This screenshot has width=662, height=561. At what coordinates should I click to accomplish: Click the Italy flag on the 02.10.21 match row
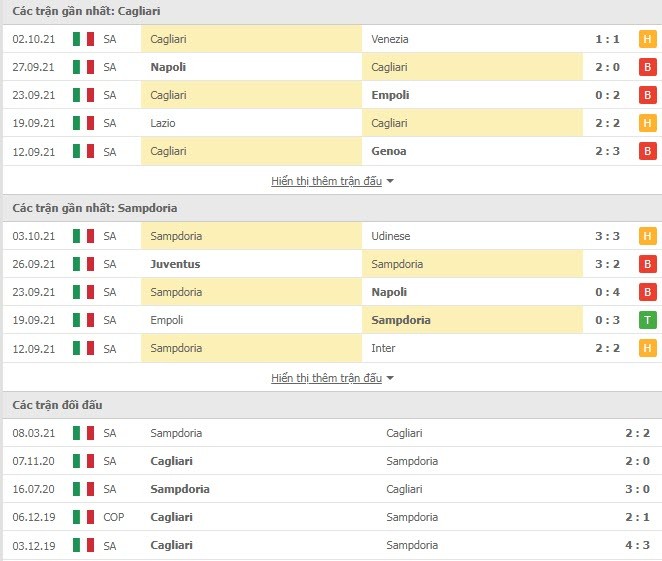[83, 39]
